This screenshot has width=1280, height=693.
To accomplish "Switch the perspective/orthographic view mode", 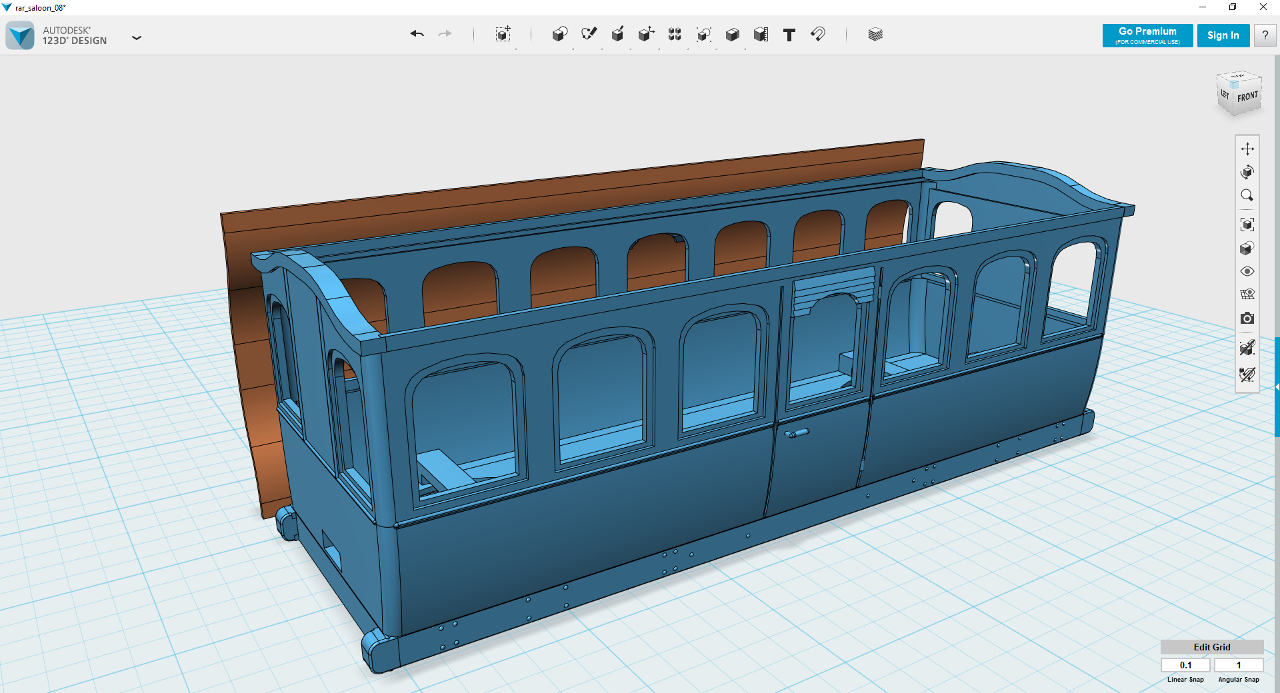I will pos(1247,249).
